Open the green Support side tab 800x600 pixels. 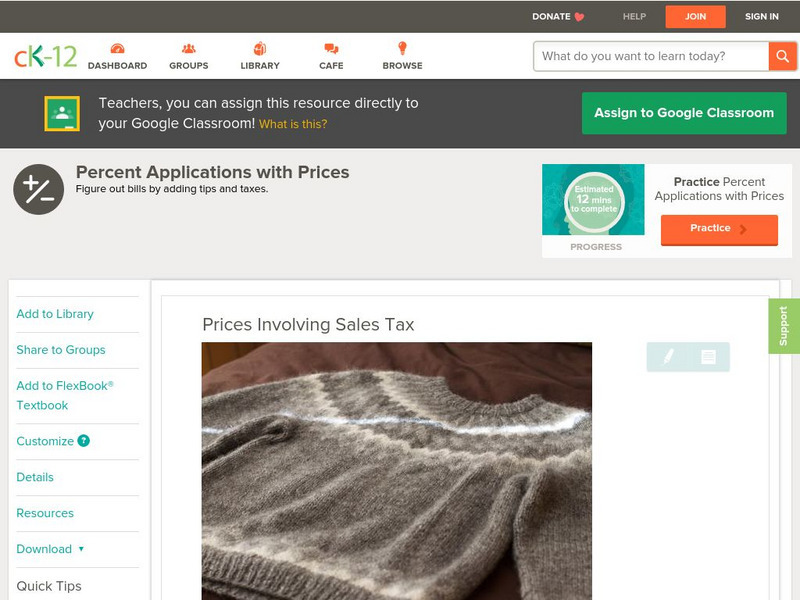click(x=784, y=326)
